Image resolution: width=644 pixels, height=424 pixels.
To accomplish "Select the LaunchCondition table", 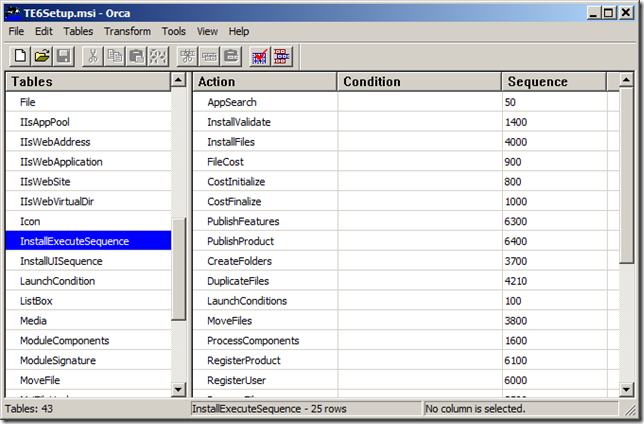I will click(x=88, y=281).
